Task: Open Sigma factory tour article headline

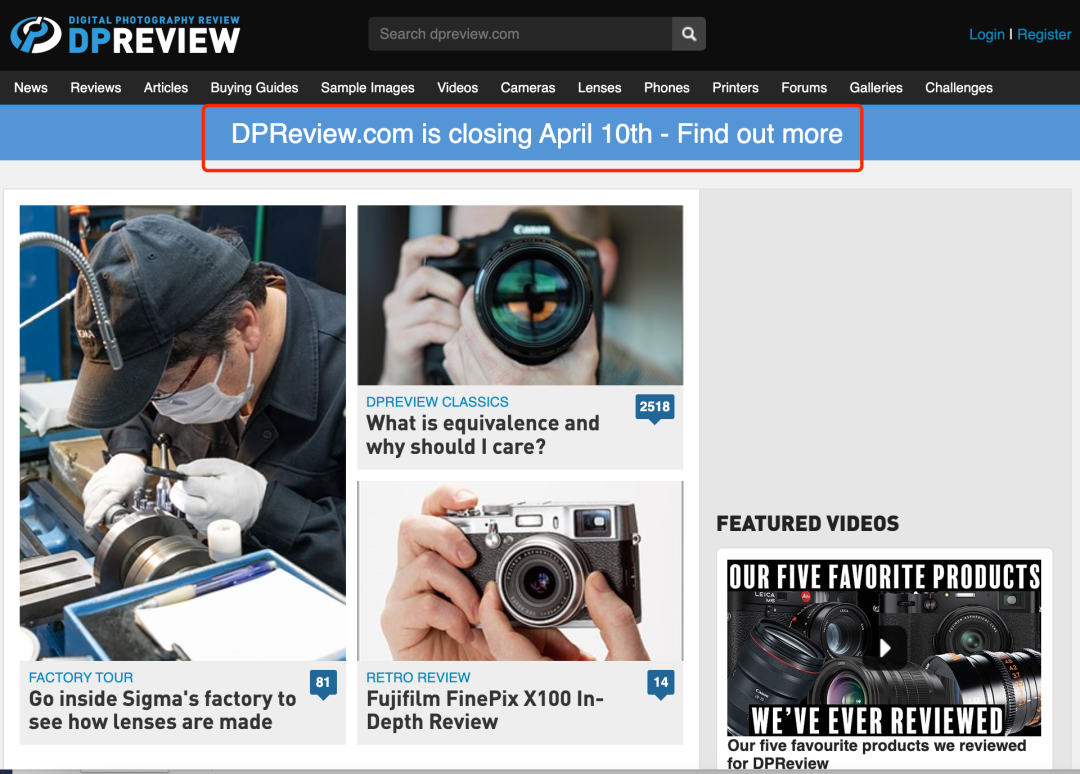Action: point(163,710)
